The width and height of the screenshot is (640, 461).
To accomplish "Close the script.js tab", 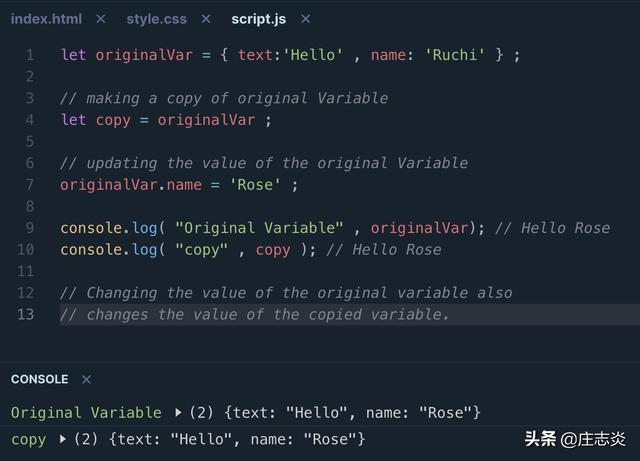I will click(x=305, y=19).
